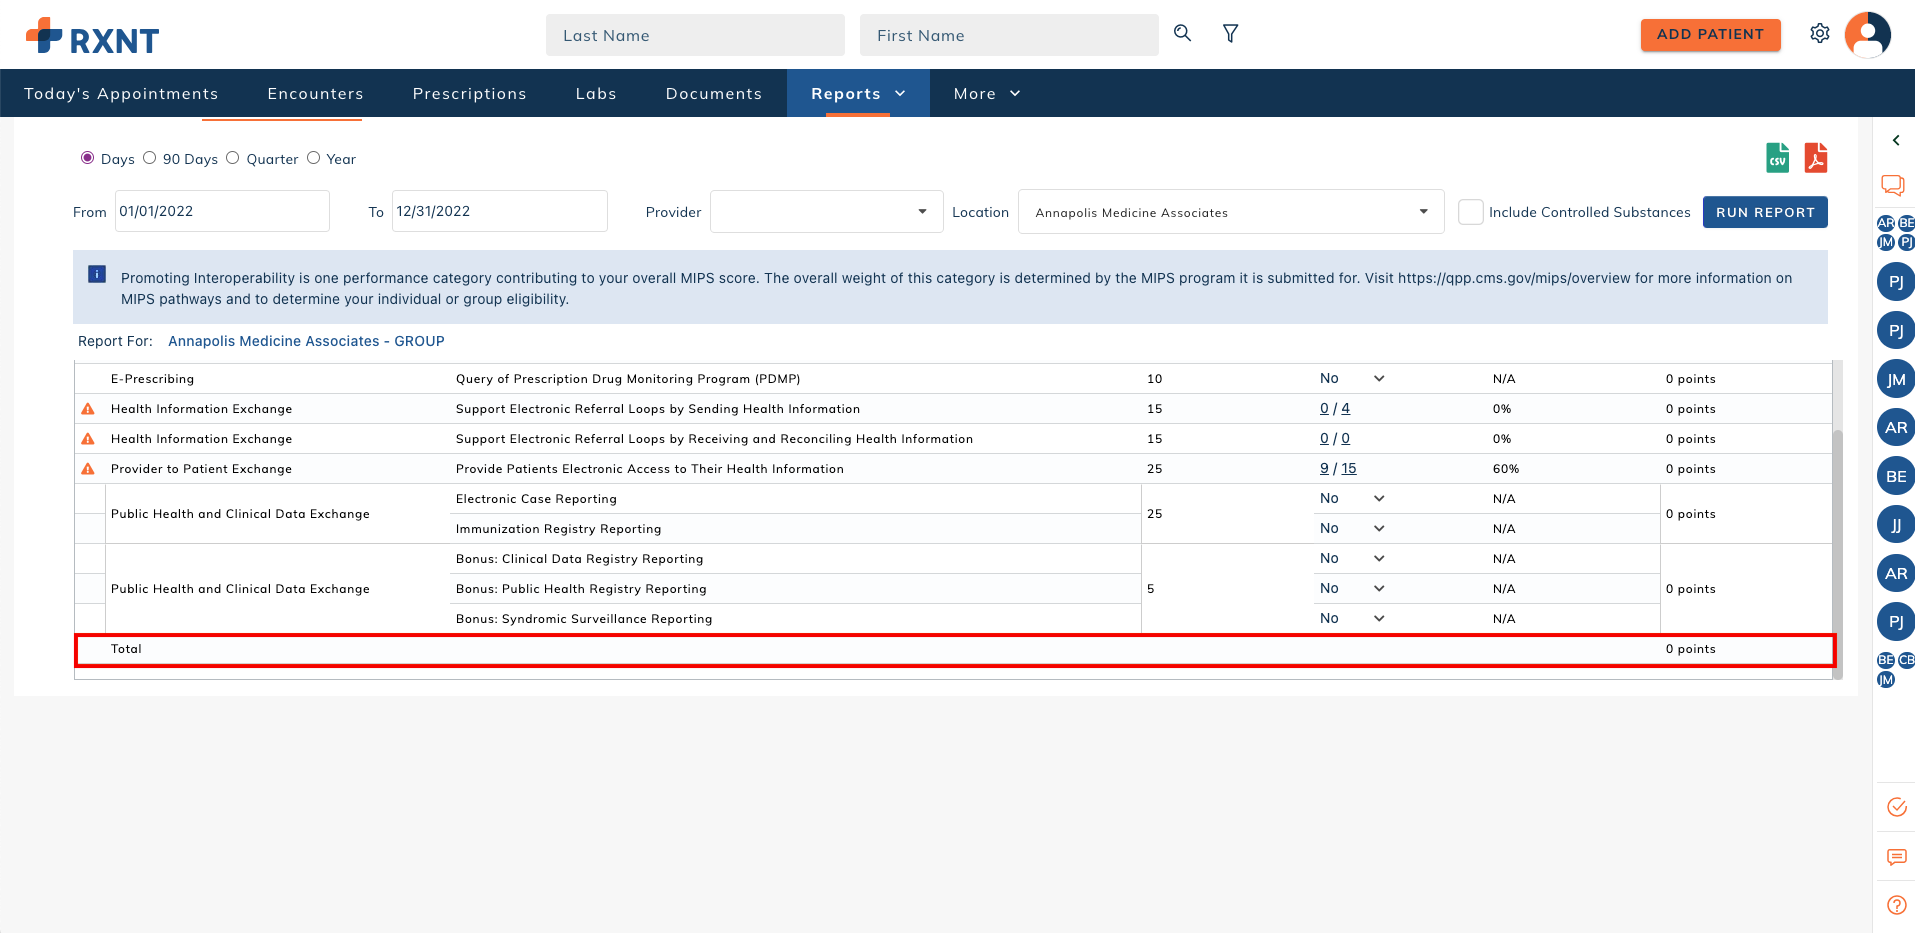Open the message icon in sidebar bottom
The image size is (1915, 933).
1896,857
